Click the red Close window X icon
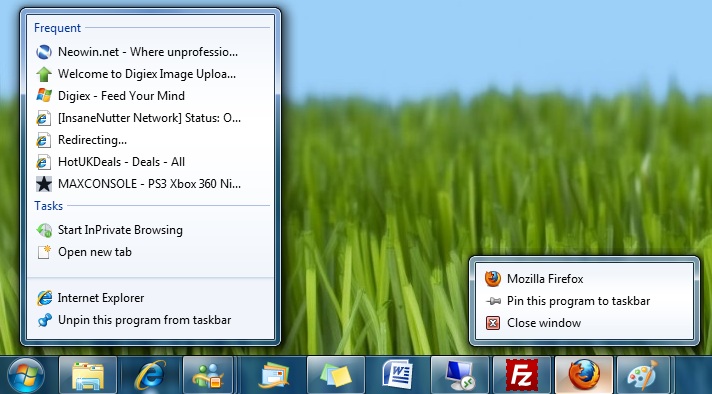712x394 pixels. tap(493, 323)
